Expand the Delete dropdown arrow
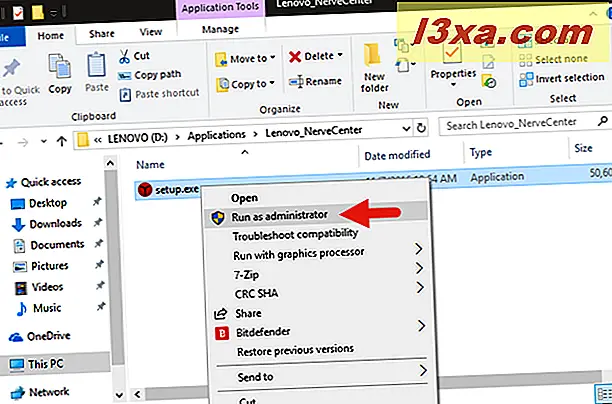The image size is (612, 404). (340, 55)
